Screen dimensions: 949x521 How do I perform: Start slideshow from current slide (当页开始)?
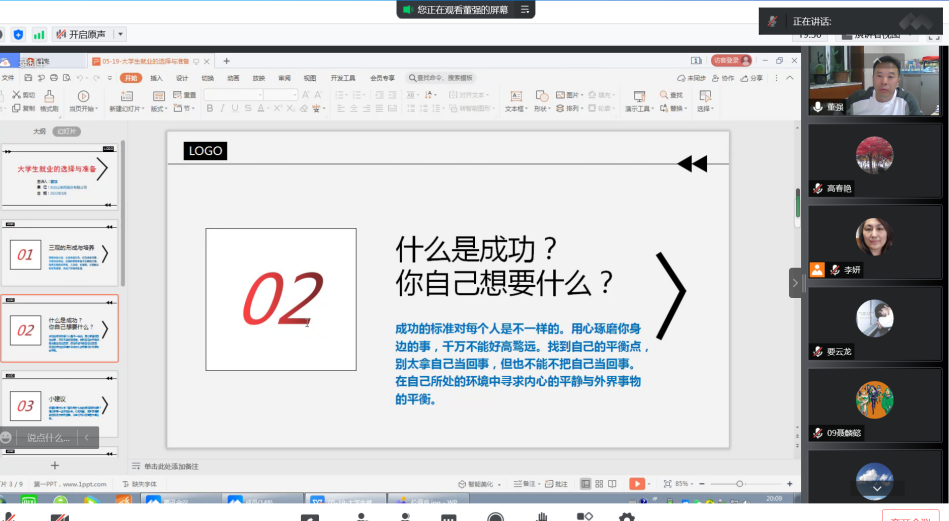click(83, 102)
